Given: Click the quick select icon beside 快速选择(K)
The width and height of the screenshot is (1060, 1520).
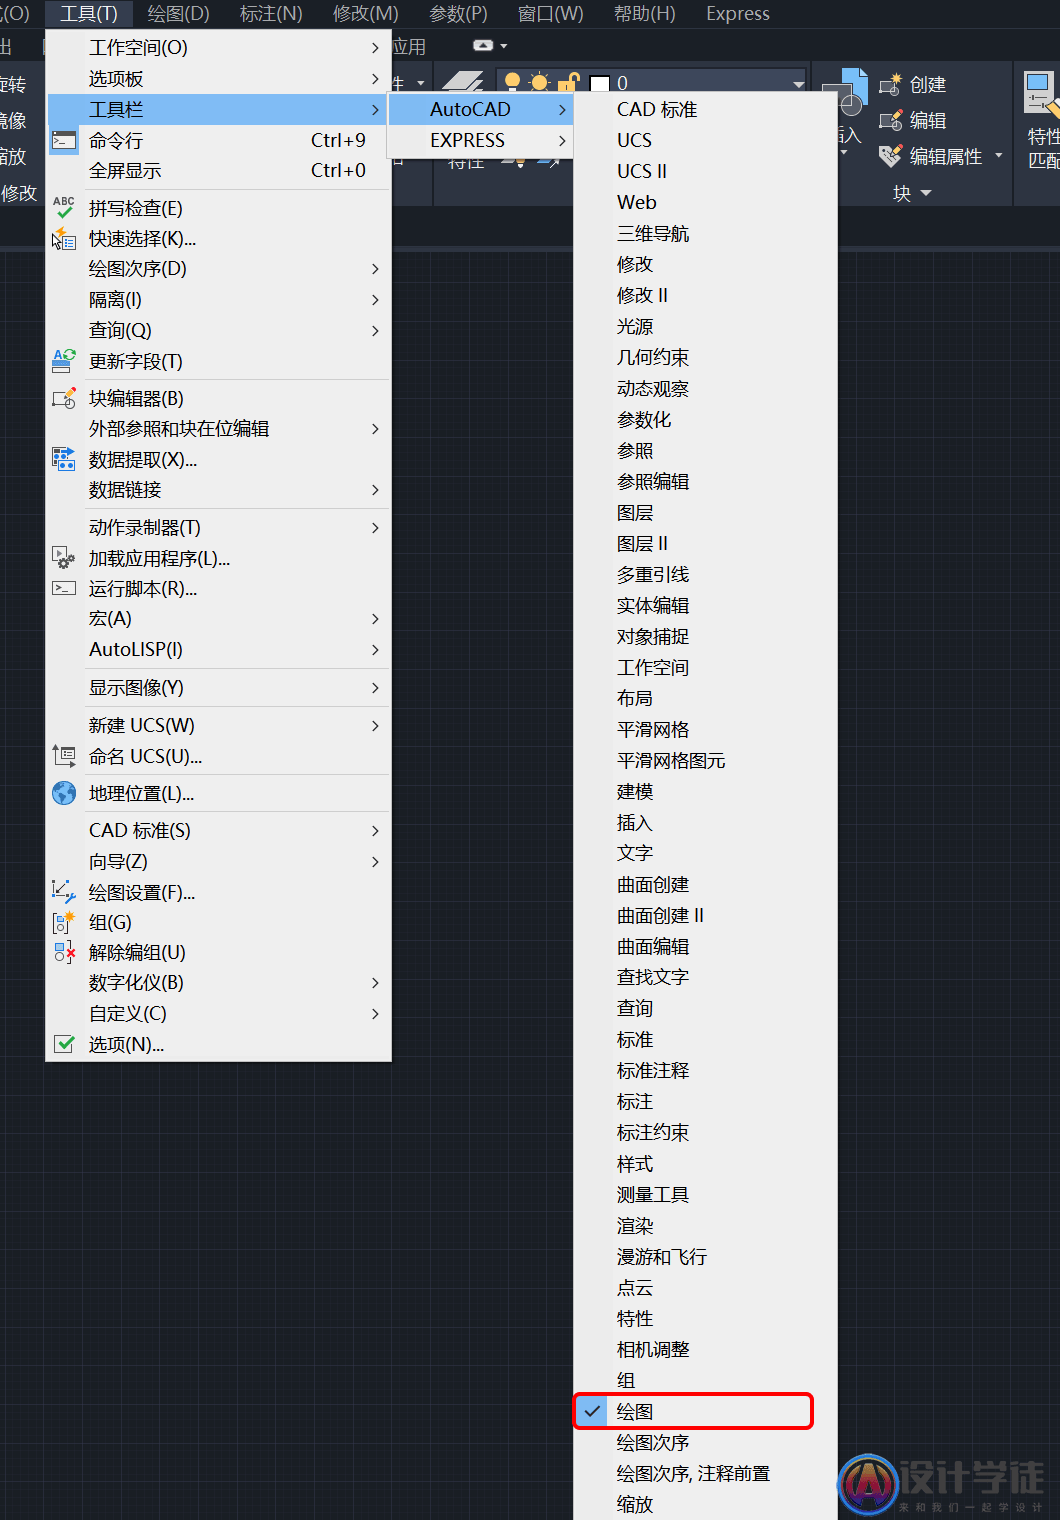Looking at the screenshot, I should coord(64,239).
